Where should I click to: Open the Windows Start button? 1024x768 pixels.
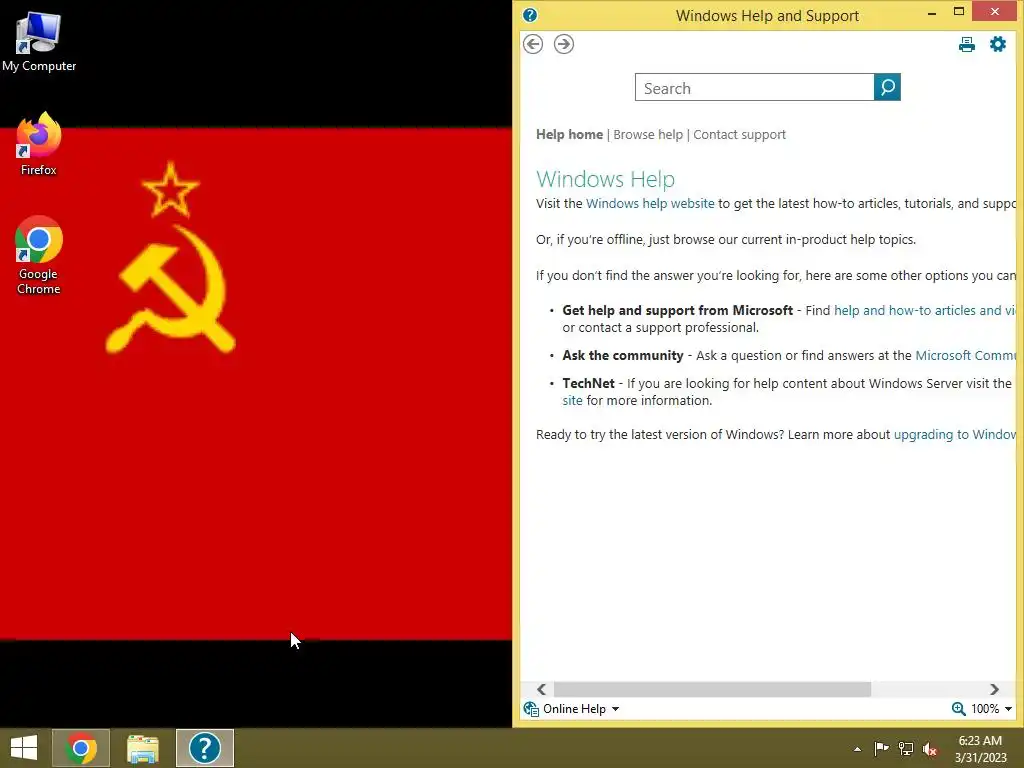click(x=24, y=748)
